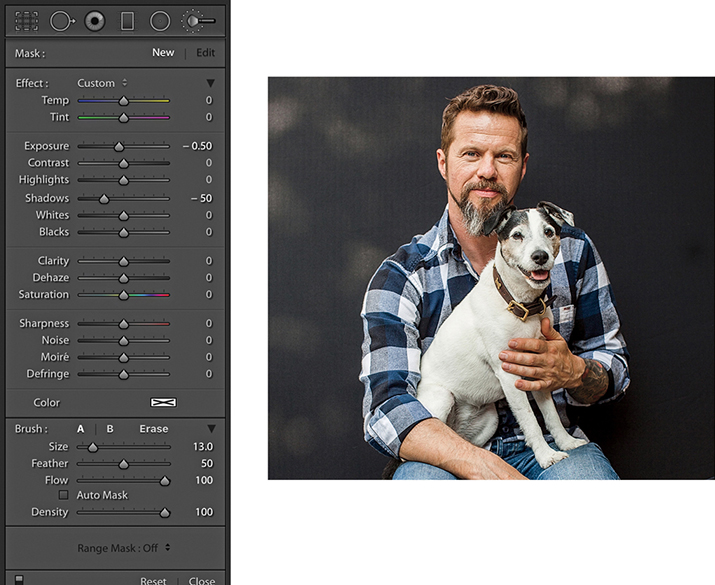715x585 pixels.
Task: Switch mask mode to New
Action: 163,53
